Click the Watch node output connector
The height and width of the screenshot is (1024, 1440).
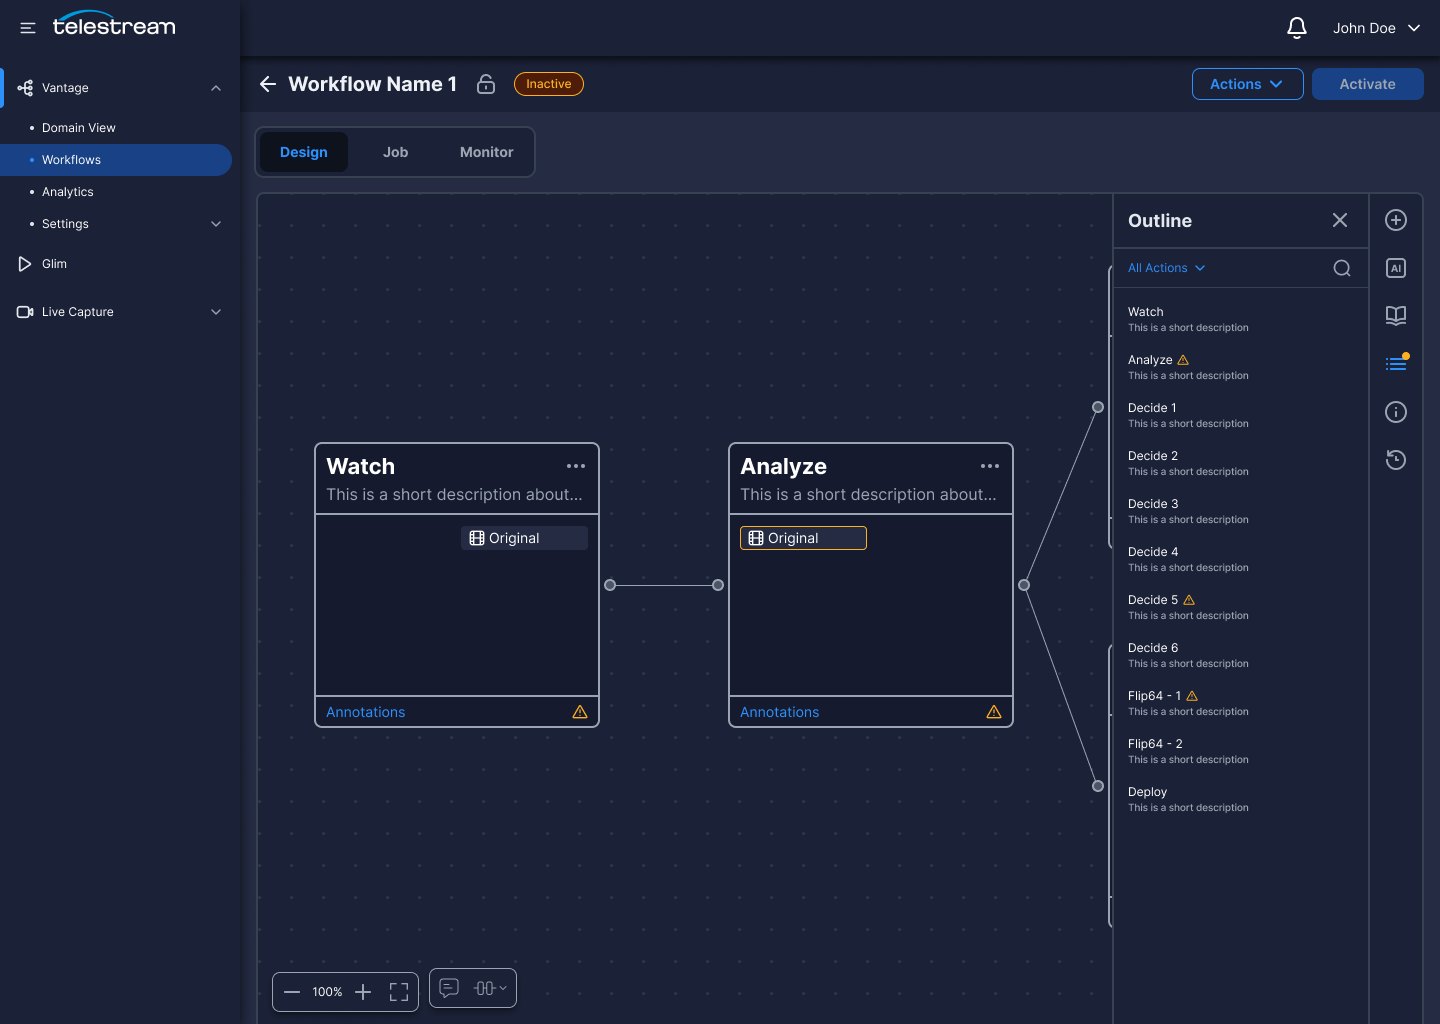point(610,585)
